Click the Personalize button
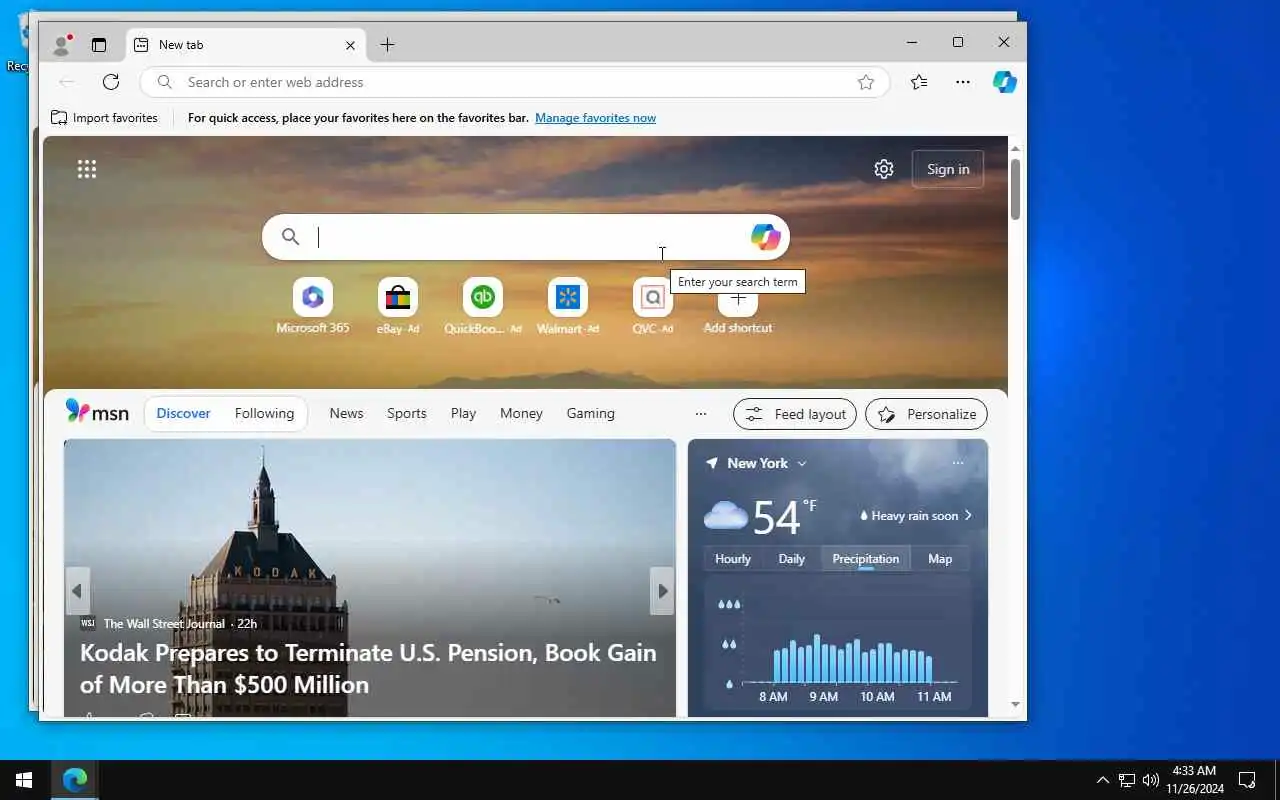This screenshot has height=800, width=1280. [926, 414]
